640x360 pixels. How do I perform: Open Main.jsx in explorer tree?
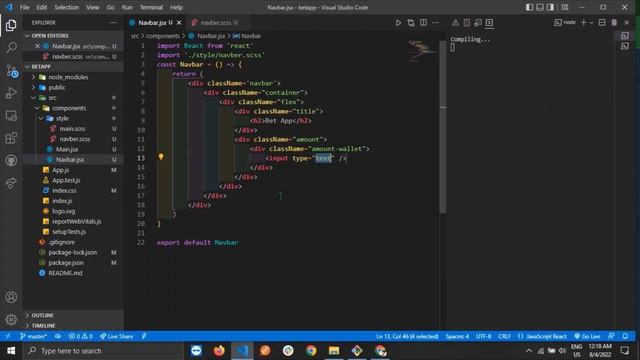tap(67, 149)
